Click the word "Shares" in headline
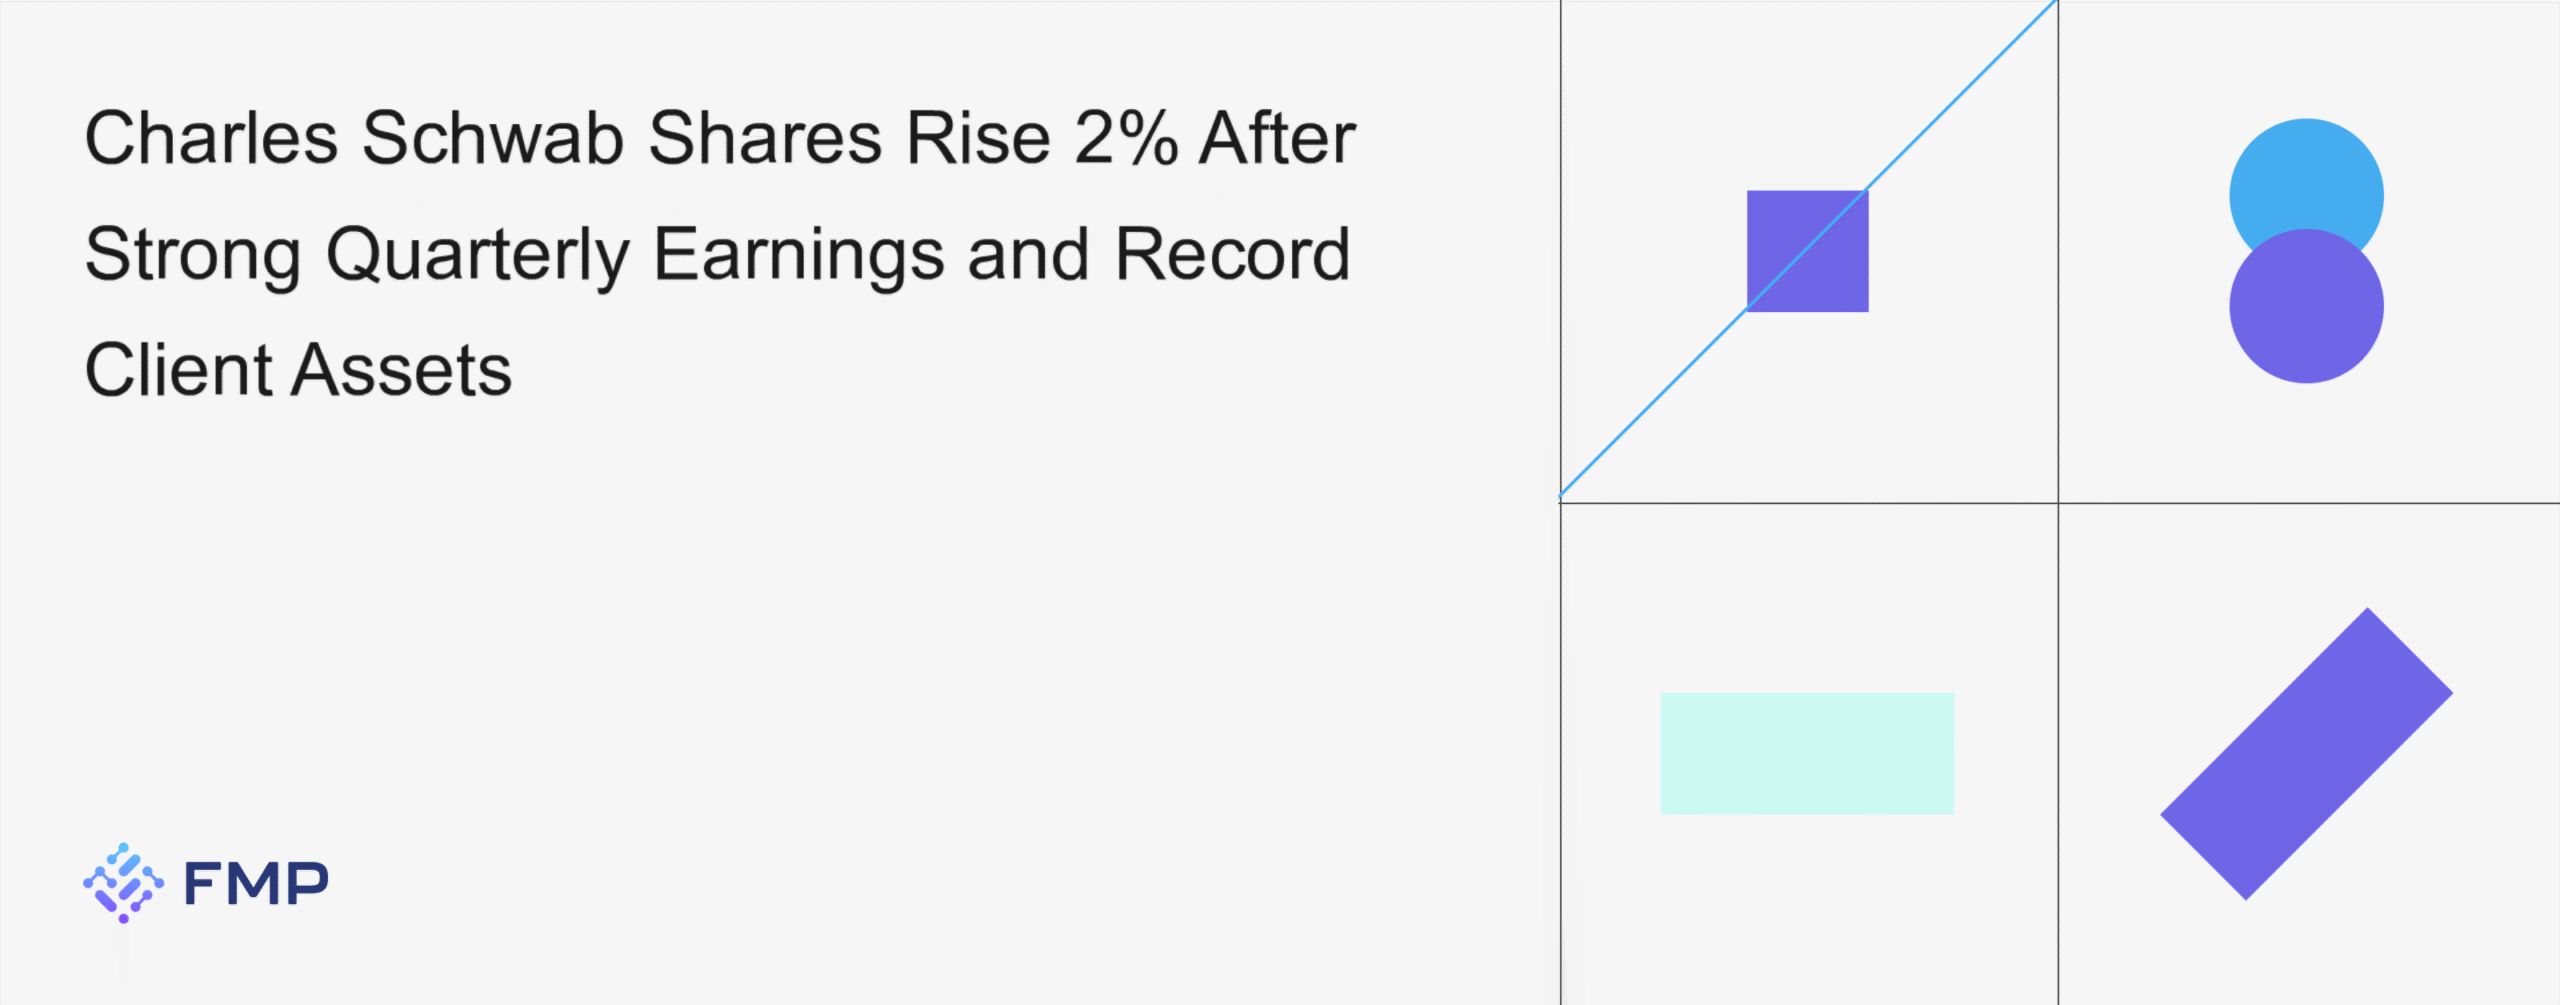Image resolution: width=2560 pixels, height=1005 pixels. point(765,138)
